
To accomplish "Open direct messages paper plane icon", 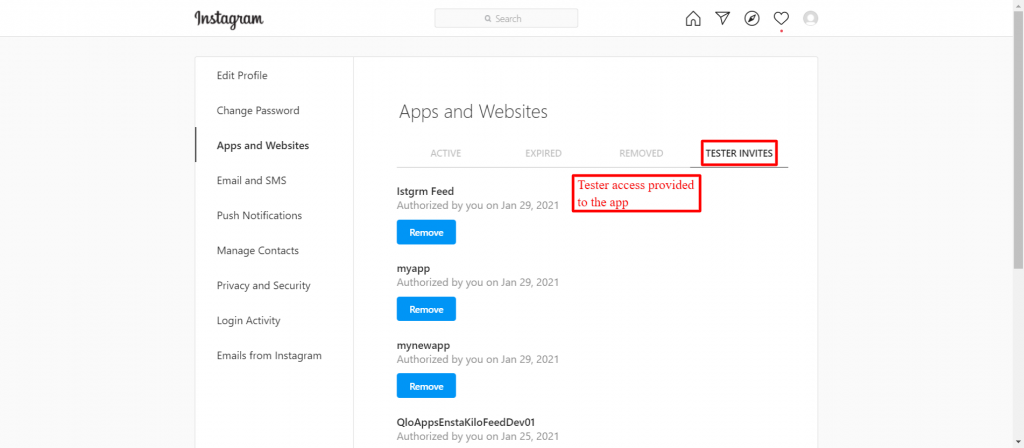I will (722, 18).
